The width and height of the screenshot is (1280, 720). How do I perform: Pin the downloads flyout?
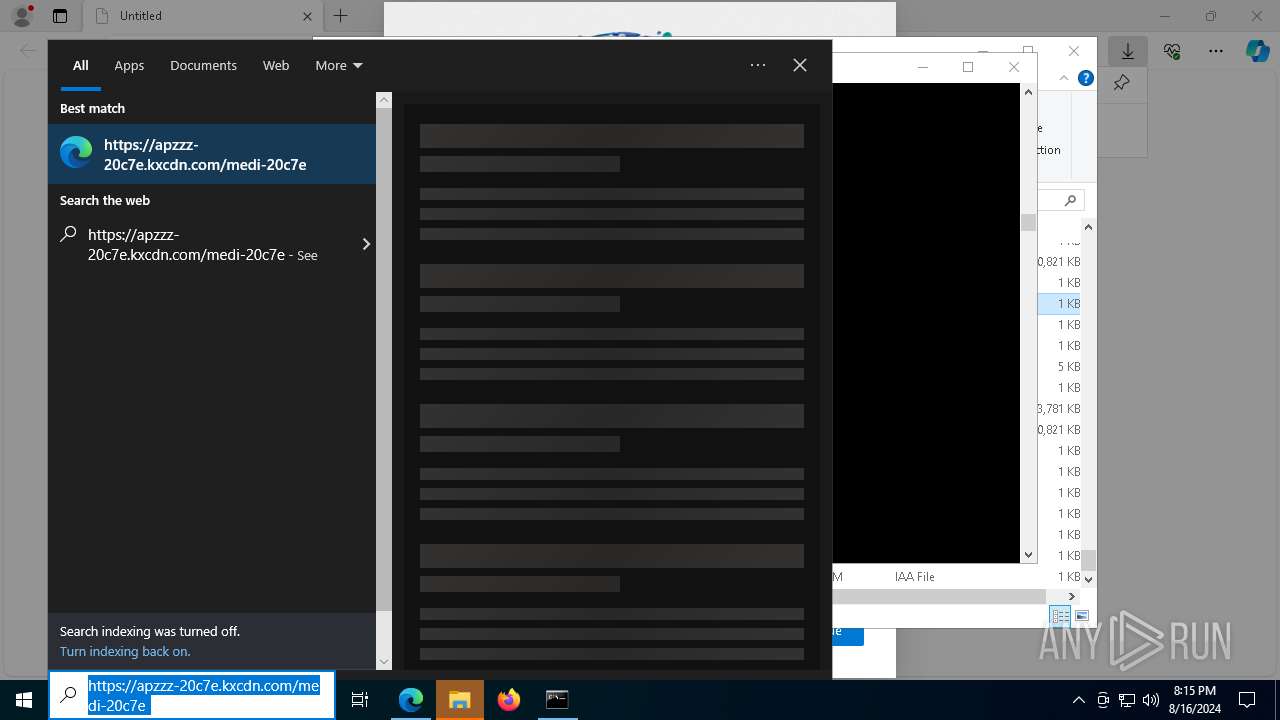[1122, 83]
